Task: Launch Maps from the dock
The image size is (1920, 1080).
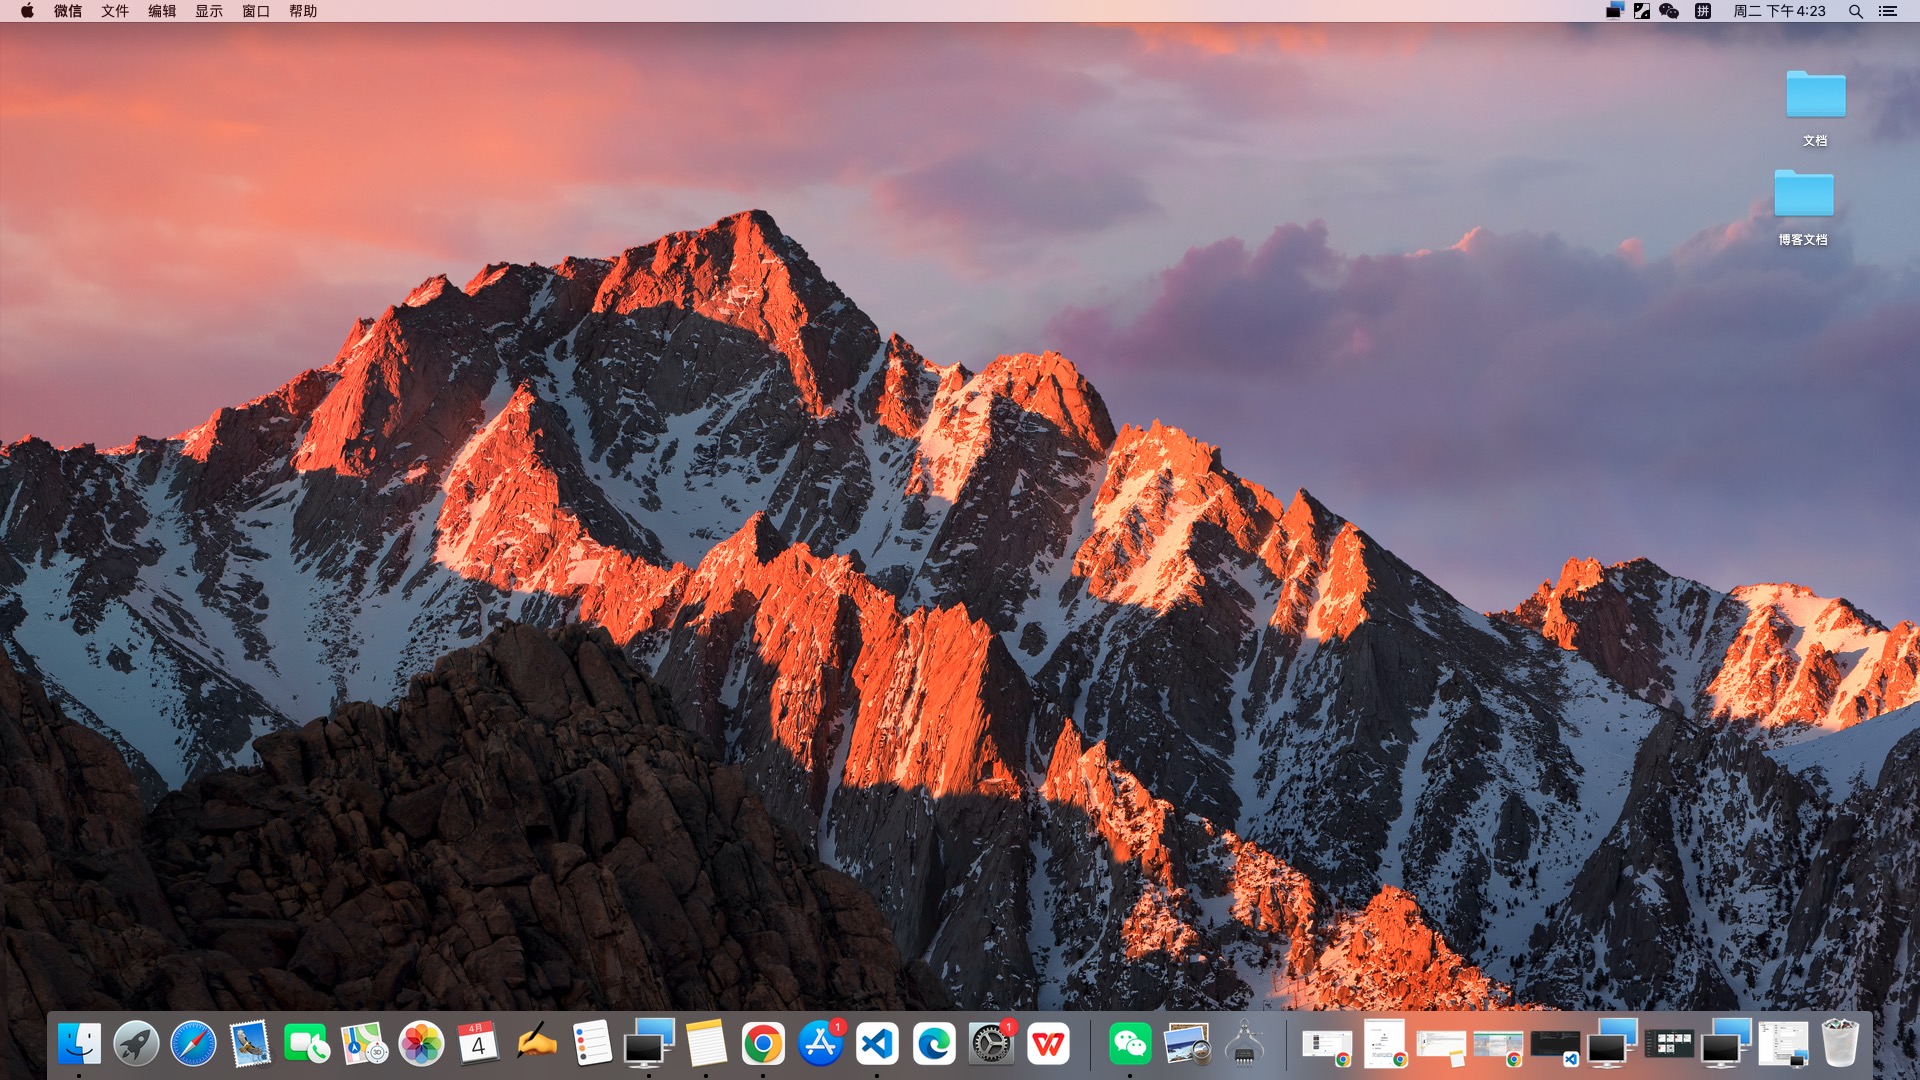Action: 364,1044
